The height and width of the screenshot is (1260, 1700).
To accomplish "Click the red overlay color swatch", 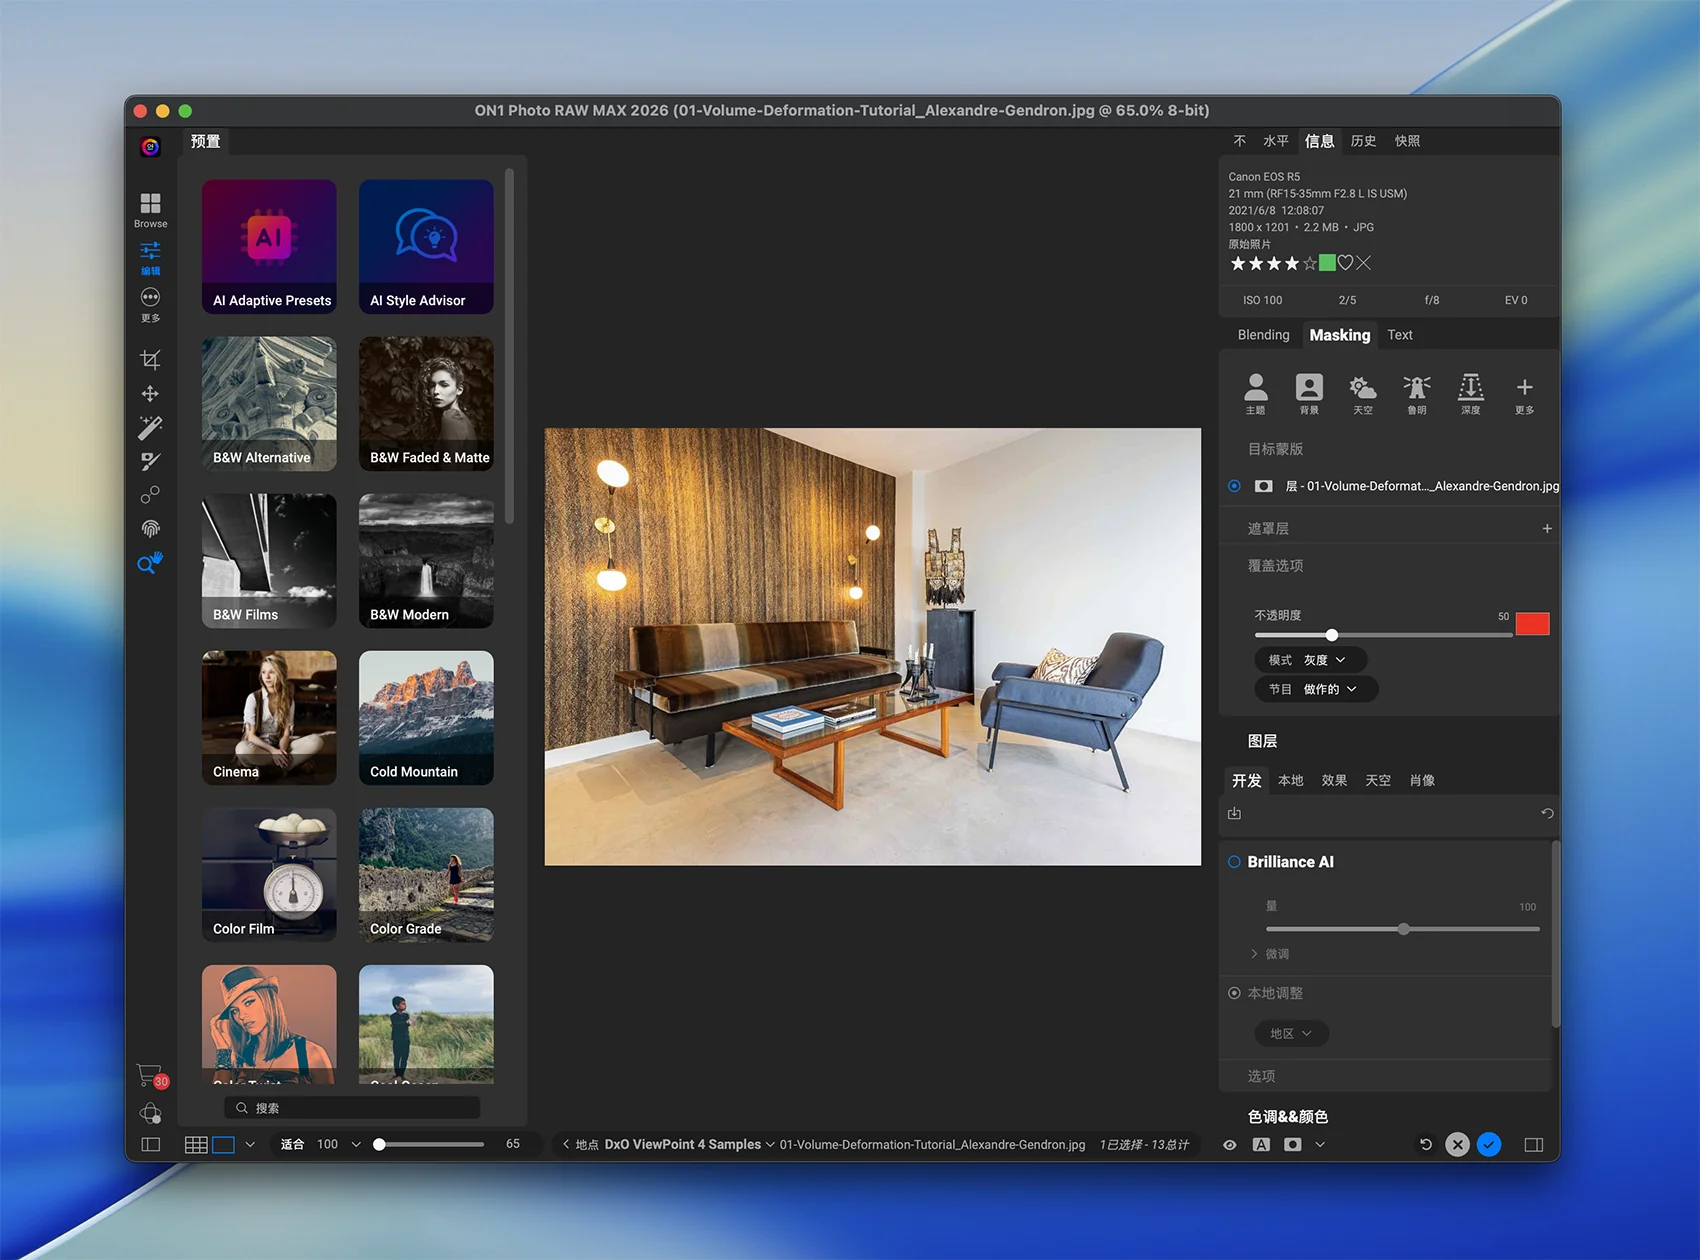I will click(1531, 624).
